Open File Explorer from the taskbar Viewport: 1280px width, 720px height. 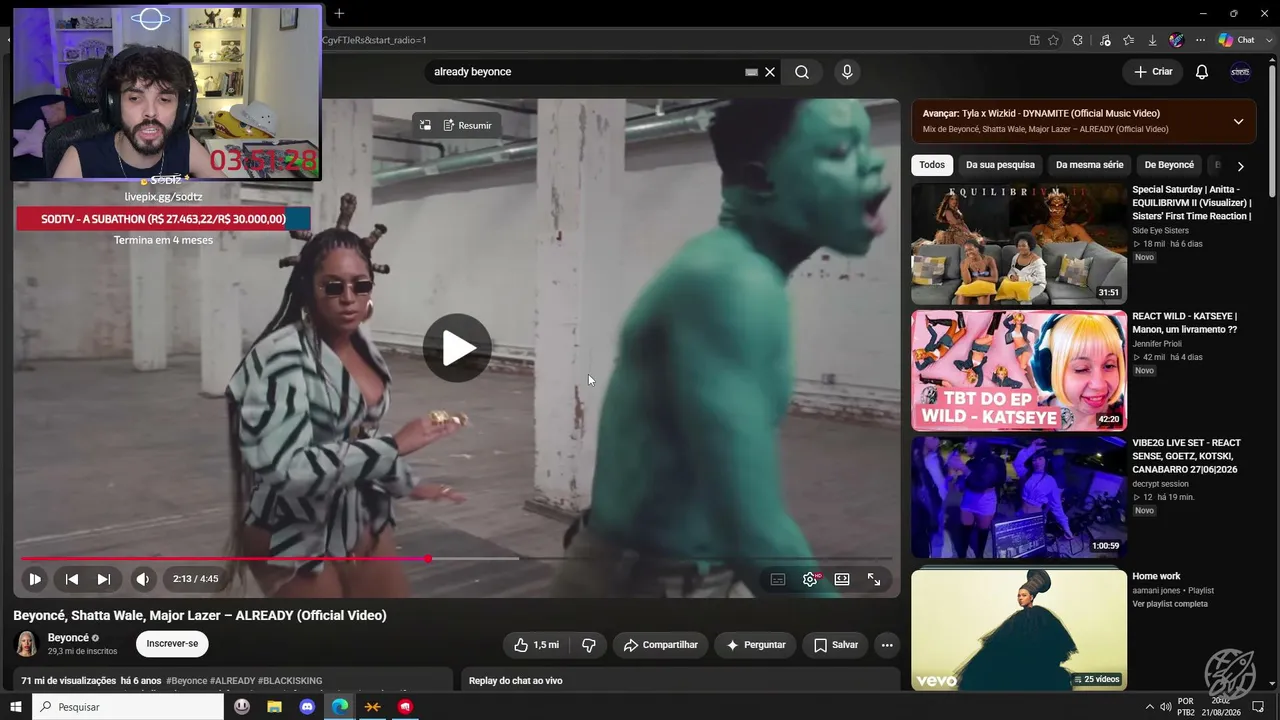[274, 707]
